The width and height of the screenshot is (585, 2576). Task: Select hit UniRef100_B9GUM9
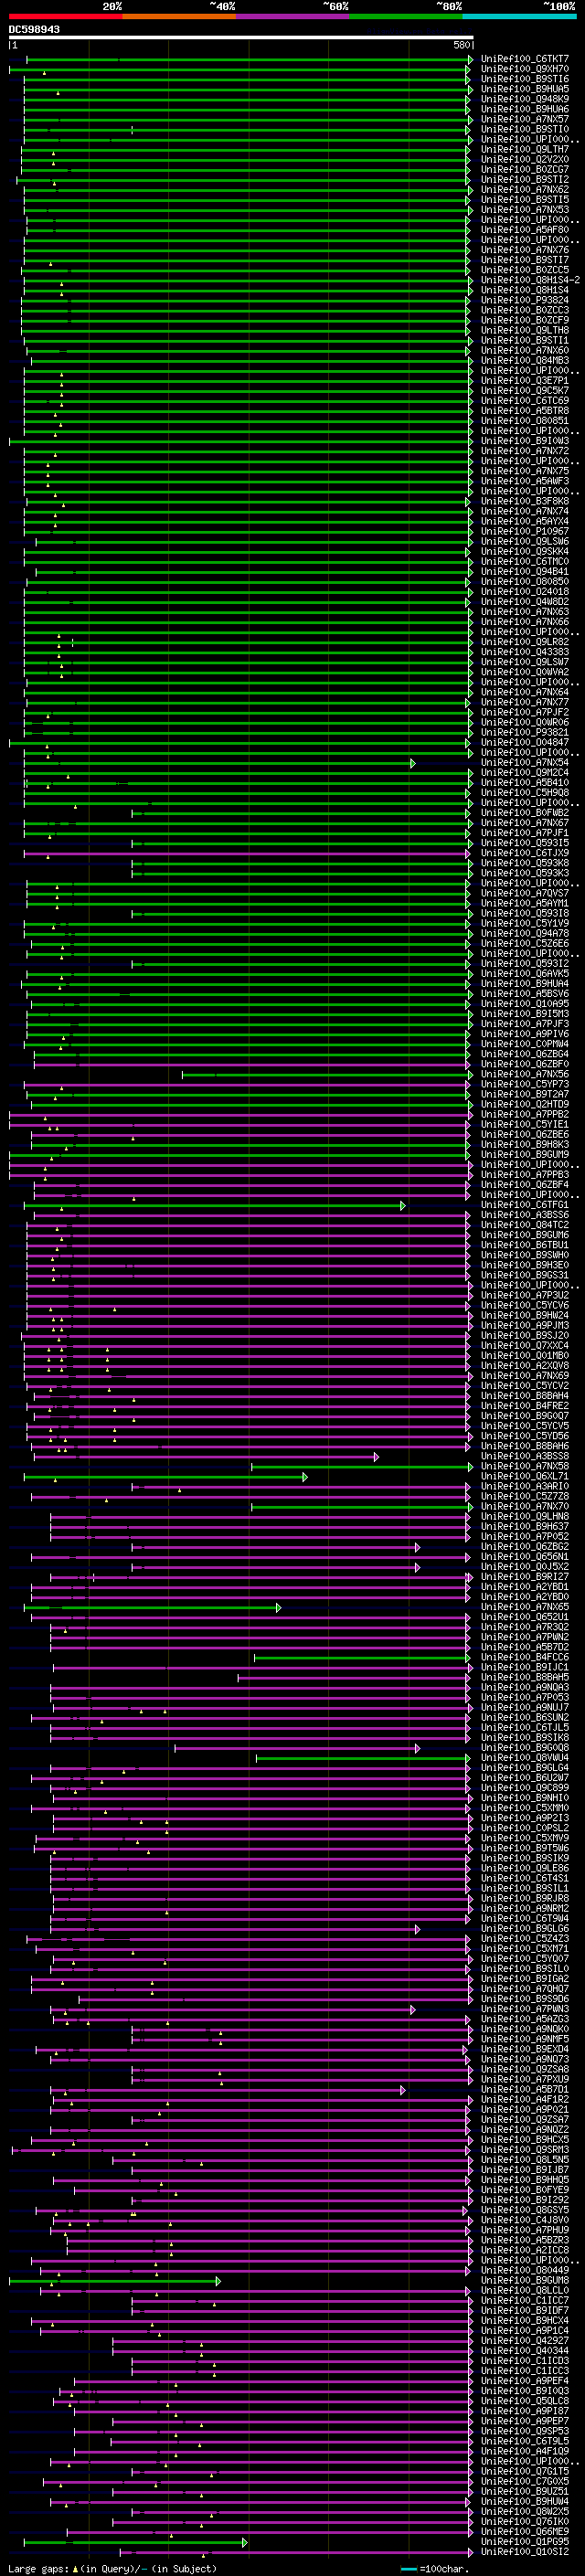[524, 1156]
